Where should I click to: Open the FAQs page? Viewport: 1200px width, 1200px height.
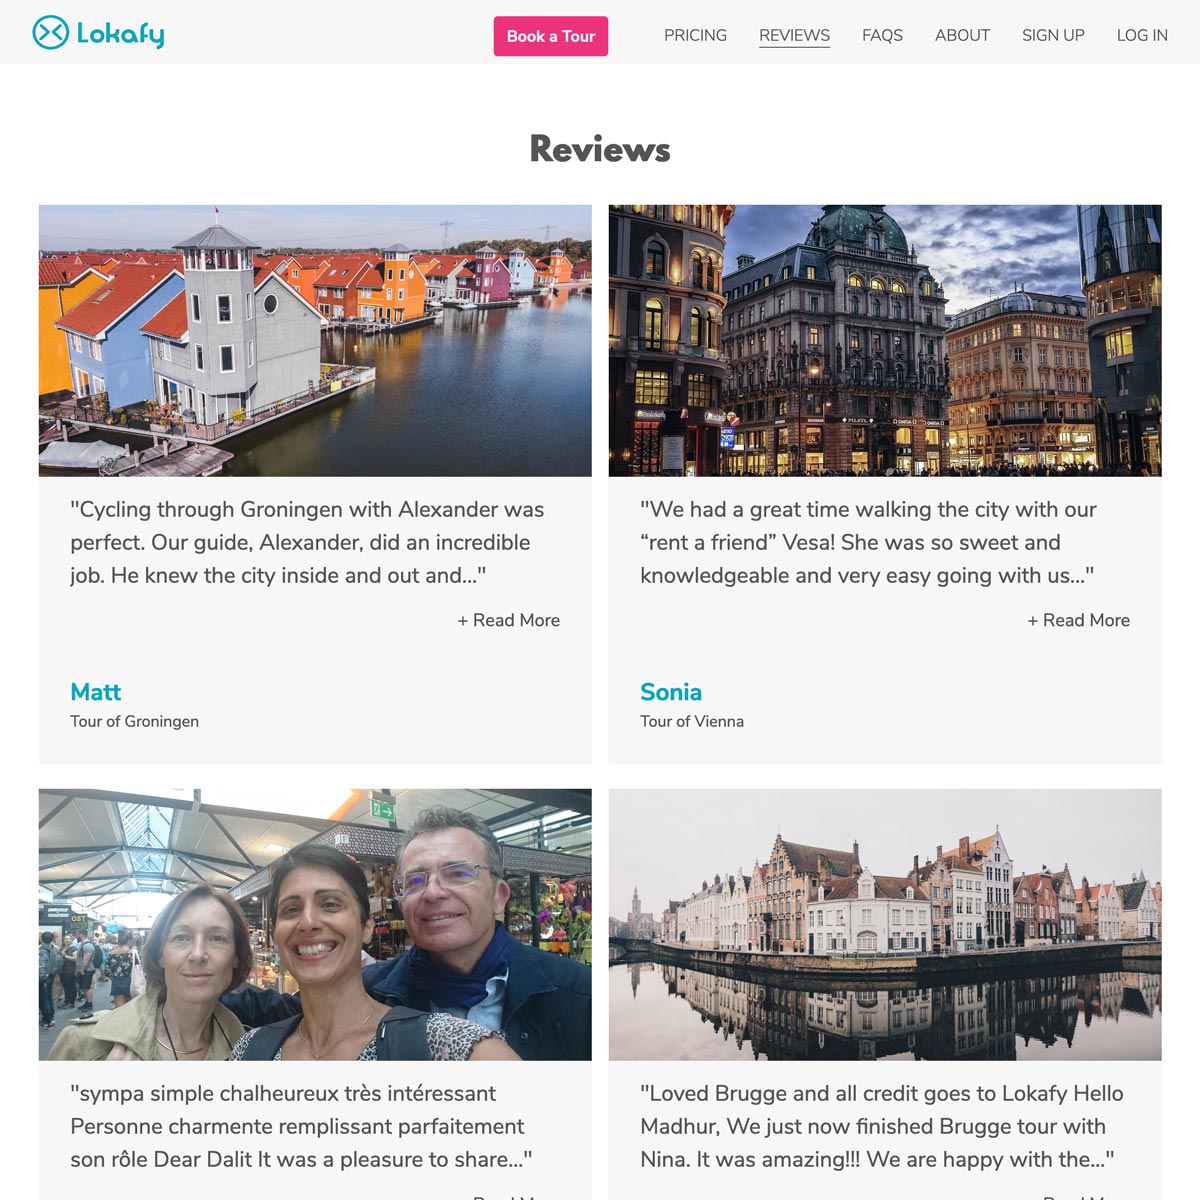click(x=882, y=35)
